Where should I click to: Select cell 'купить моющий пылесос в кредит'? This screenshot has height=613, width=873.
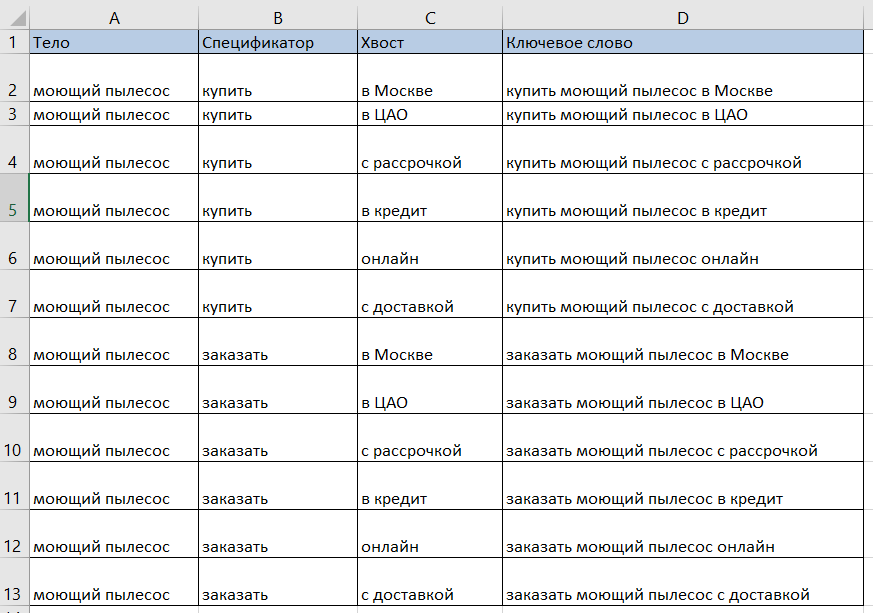(x=683, y=198)
